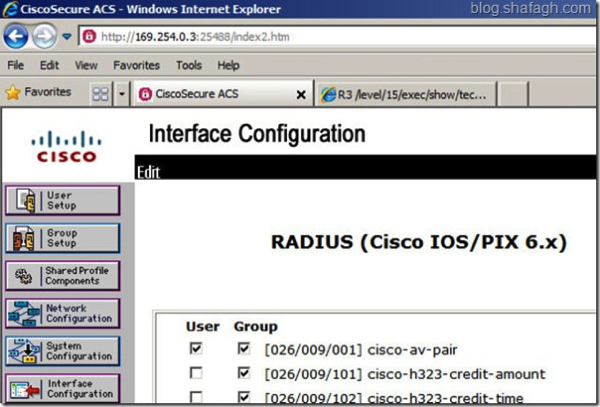
Task: Open the View menu
Action: (86, 65)
